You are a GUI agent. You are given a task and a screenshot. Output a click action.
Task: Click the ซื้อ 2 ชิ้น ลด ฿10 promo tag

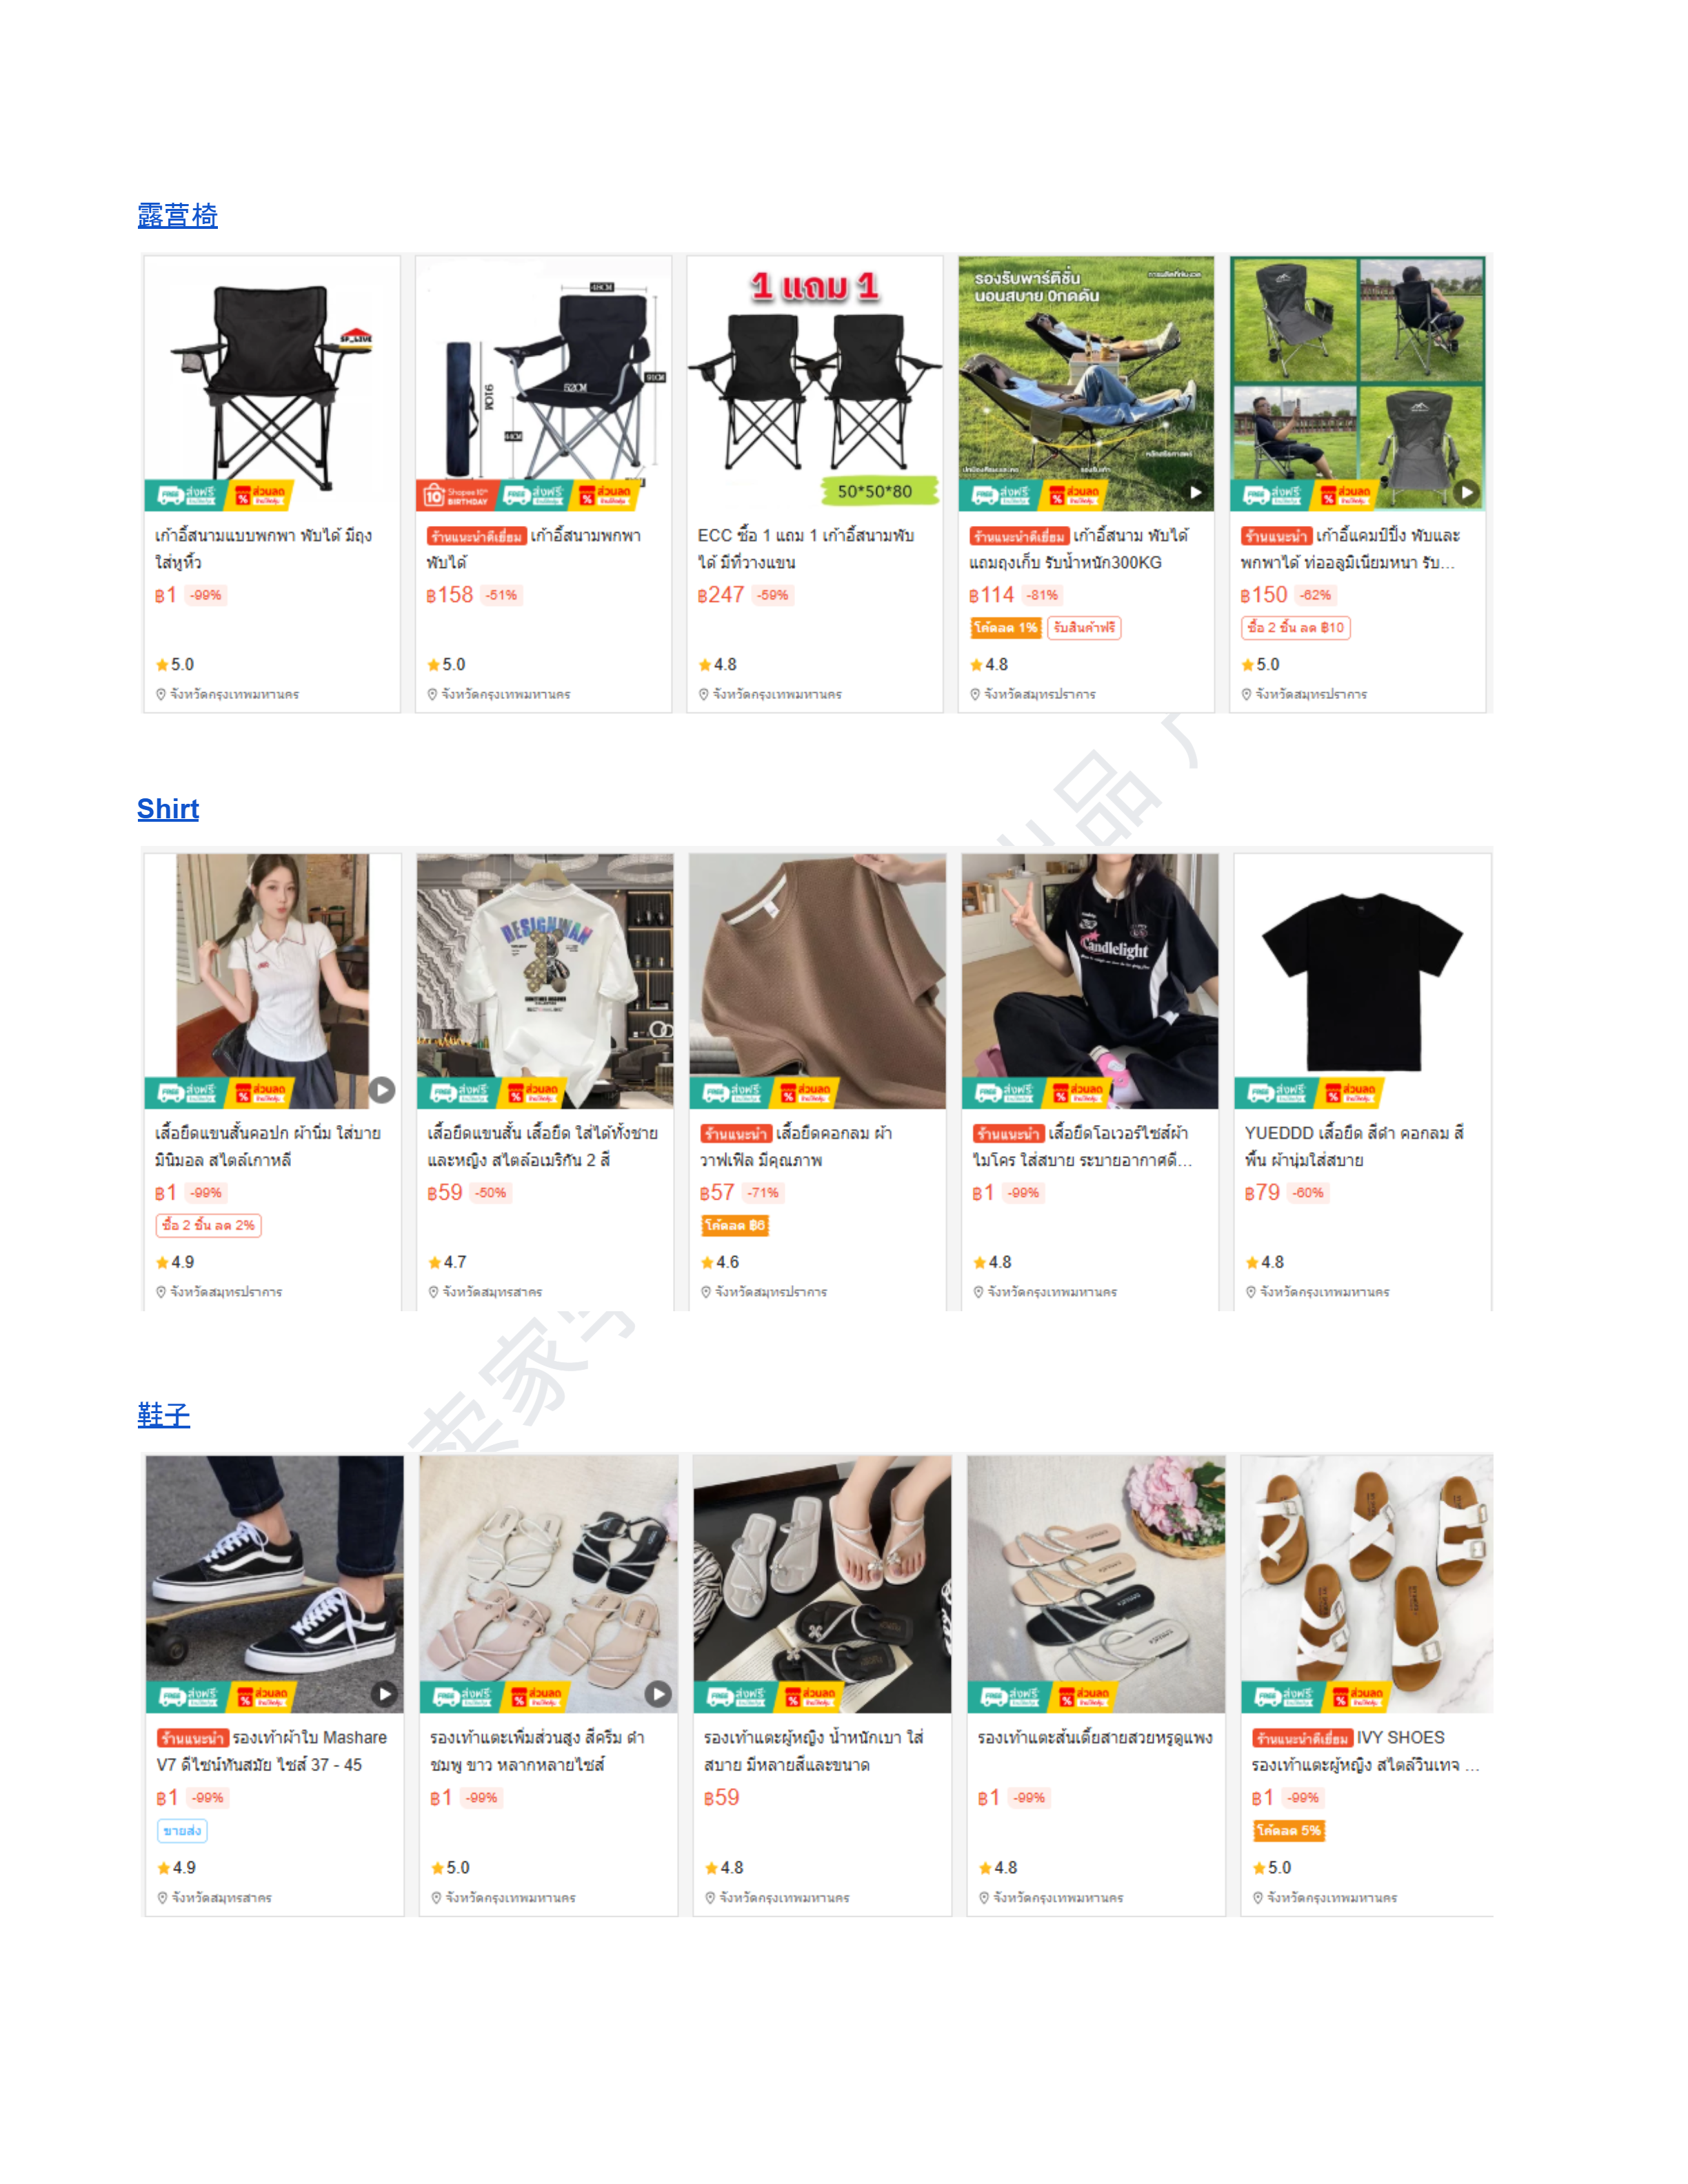1296,628
